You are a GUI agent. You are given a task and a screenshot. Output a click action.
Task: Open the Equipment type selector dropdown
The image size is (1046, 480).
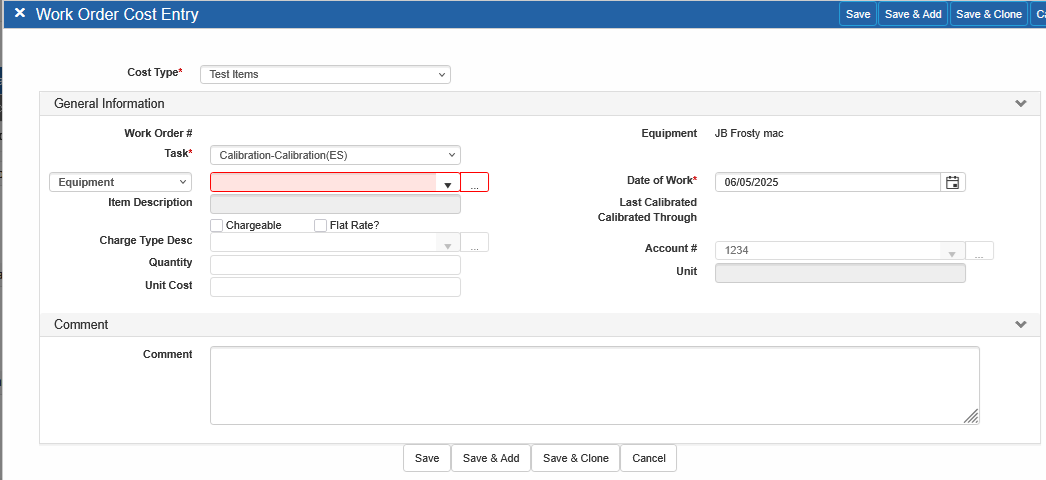pyautogui.click(x=120, y=182)
